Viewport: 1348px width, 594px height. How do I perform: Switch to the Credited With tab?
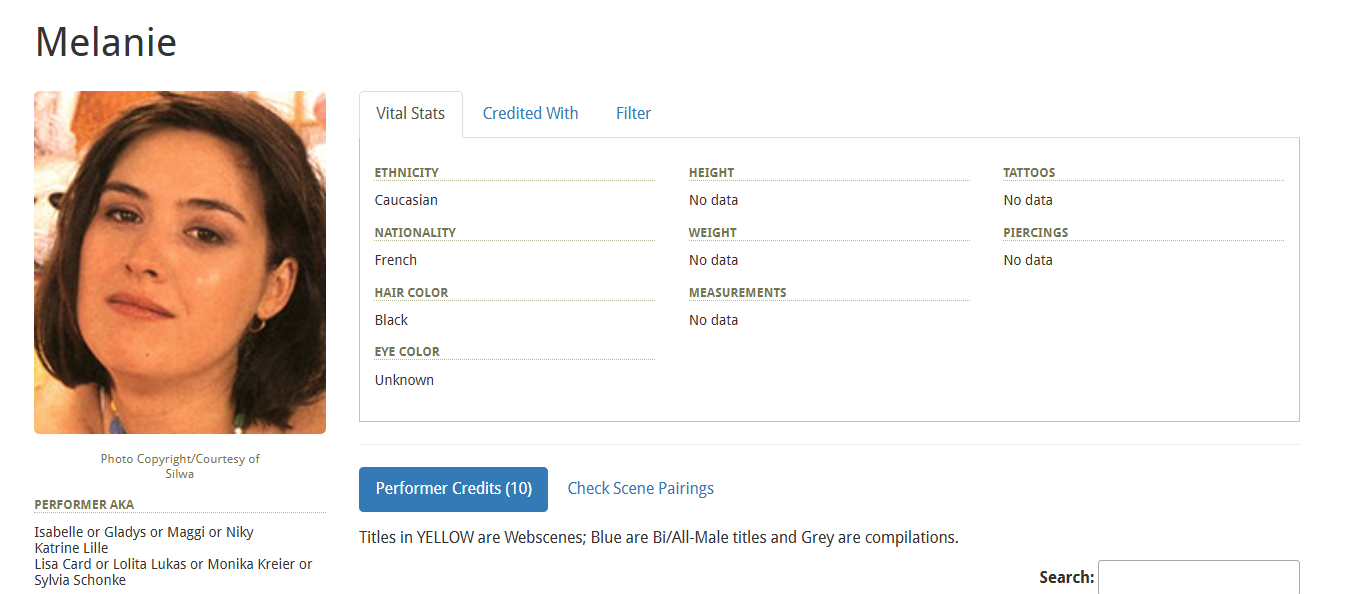530,112
